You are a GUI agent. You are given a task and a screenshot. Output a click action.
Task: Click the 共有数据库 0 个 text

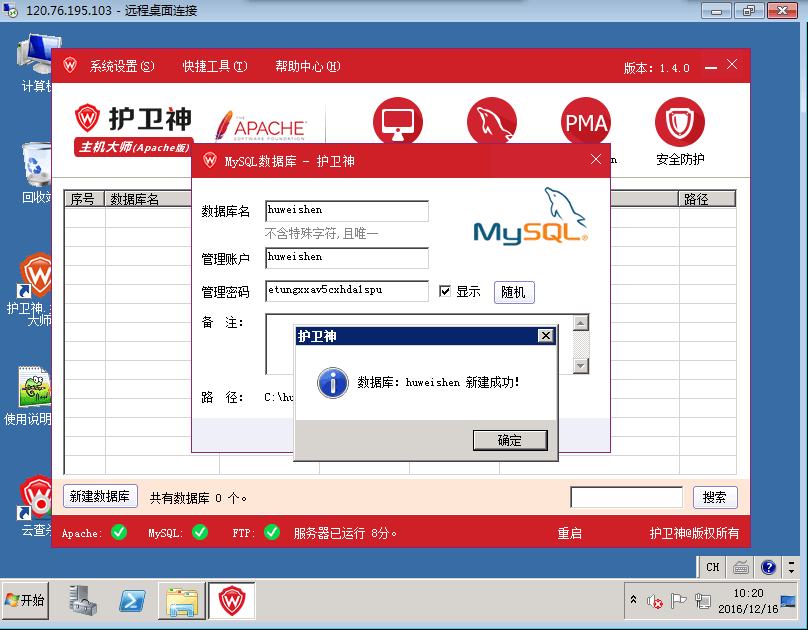(198, 498)
